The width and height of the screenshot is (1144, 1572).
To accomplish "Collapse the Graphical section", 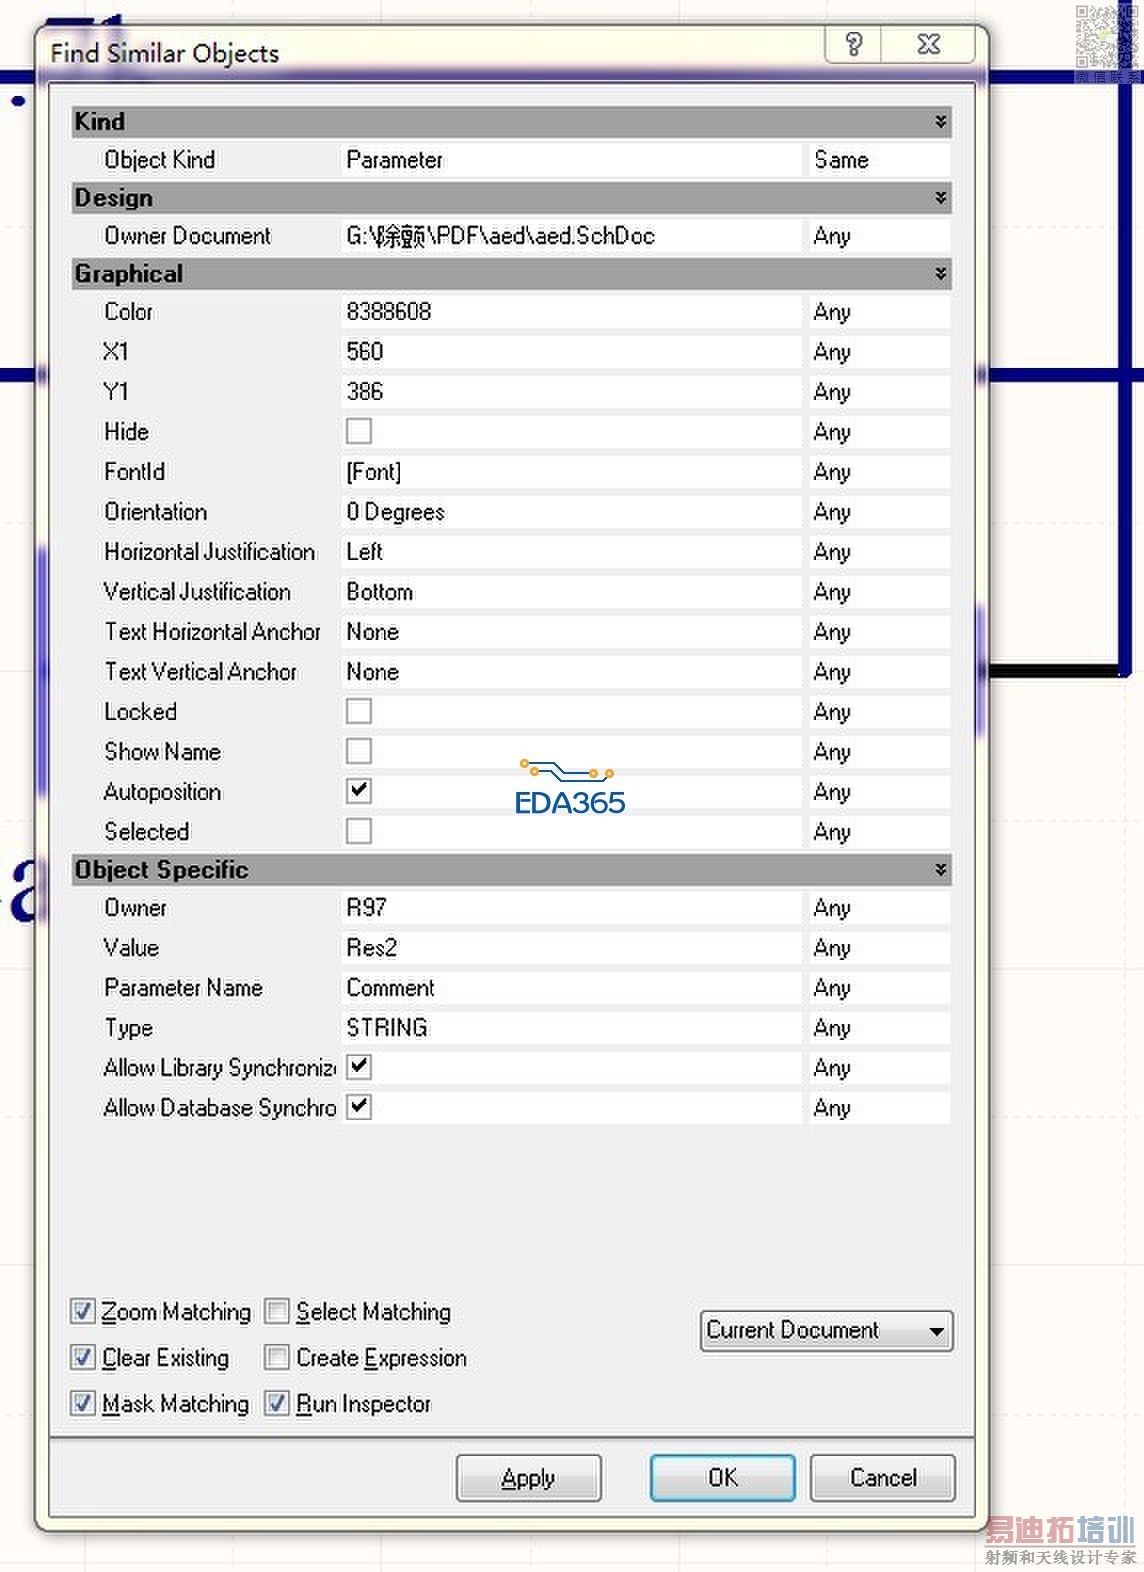I will [940, 273].
